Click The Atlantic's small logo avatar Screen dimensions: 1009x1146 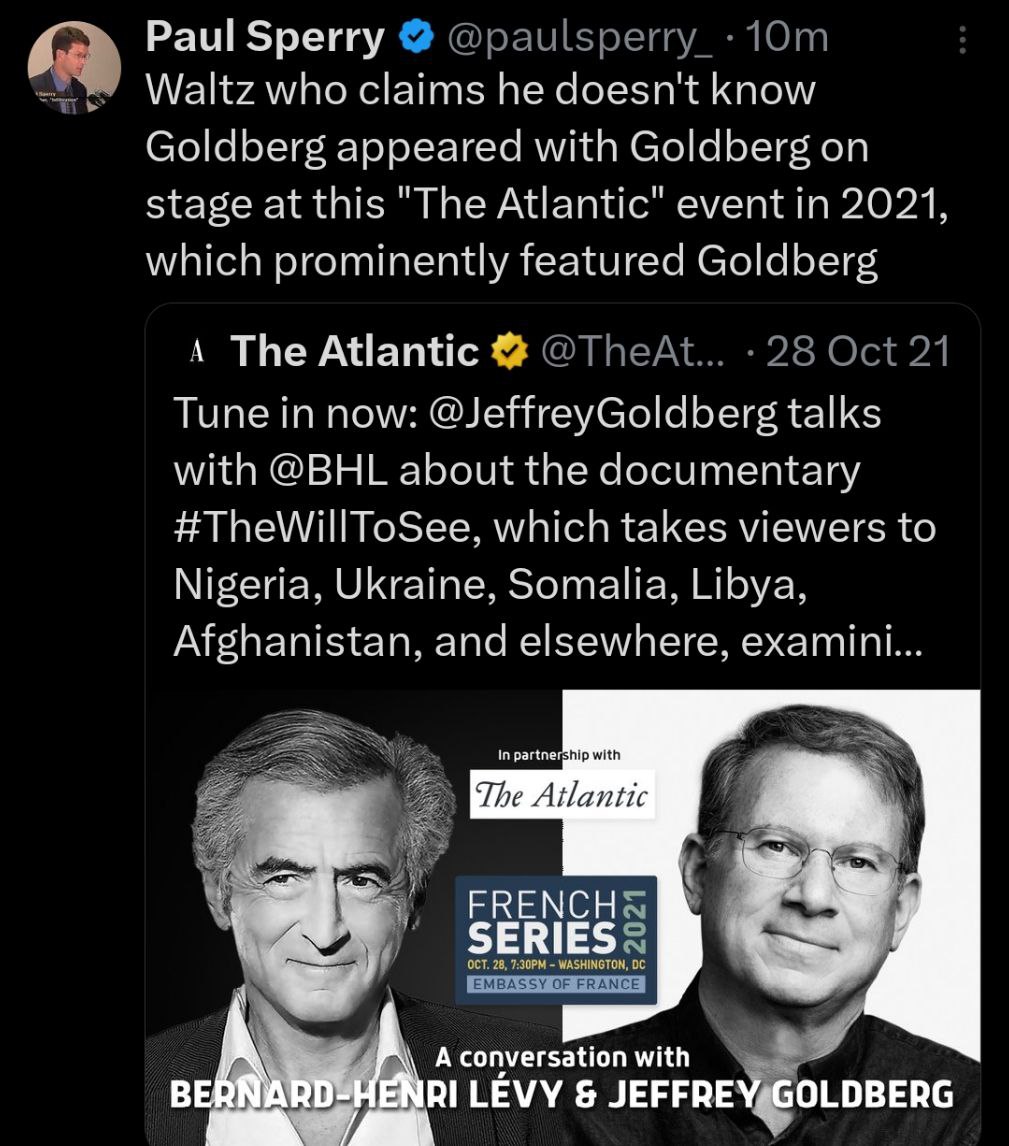coord(196,352)
